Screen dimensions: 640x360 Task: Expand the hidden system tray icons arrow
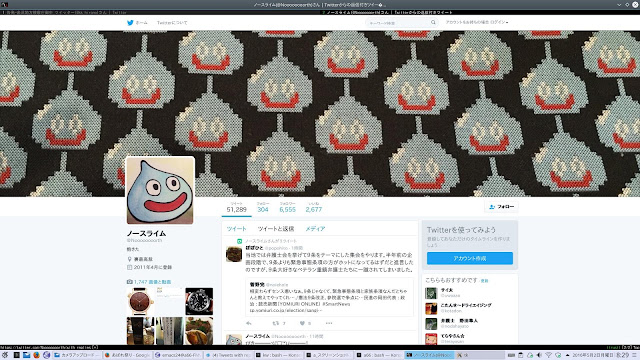pos(567,355)
